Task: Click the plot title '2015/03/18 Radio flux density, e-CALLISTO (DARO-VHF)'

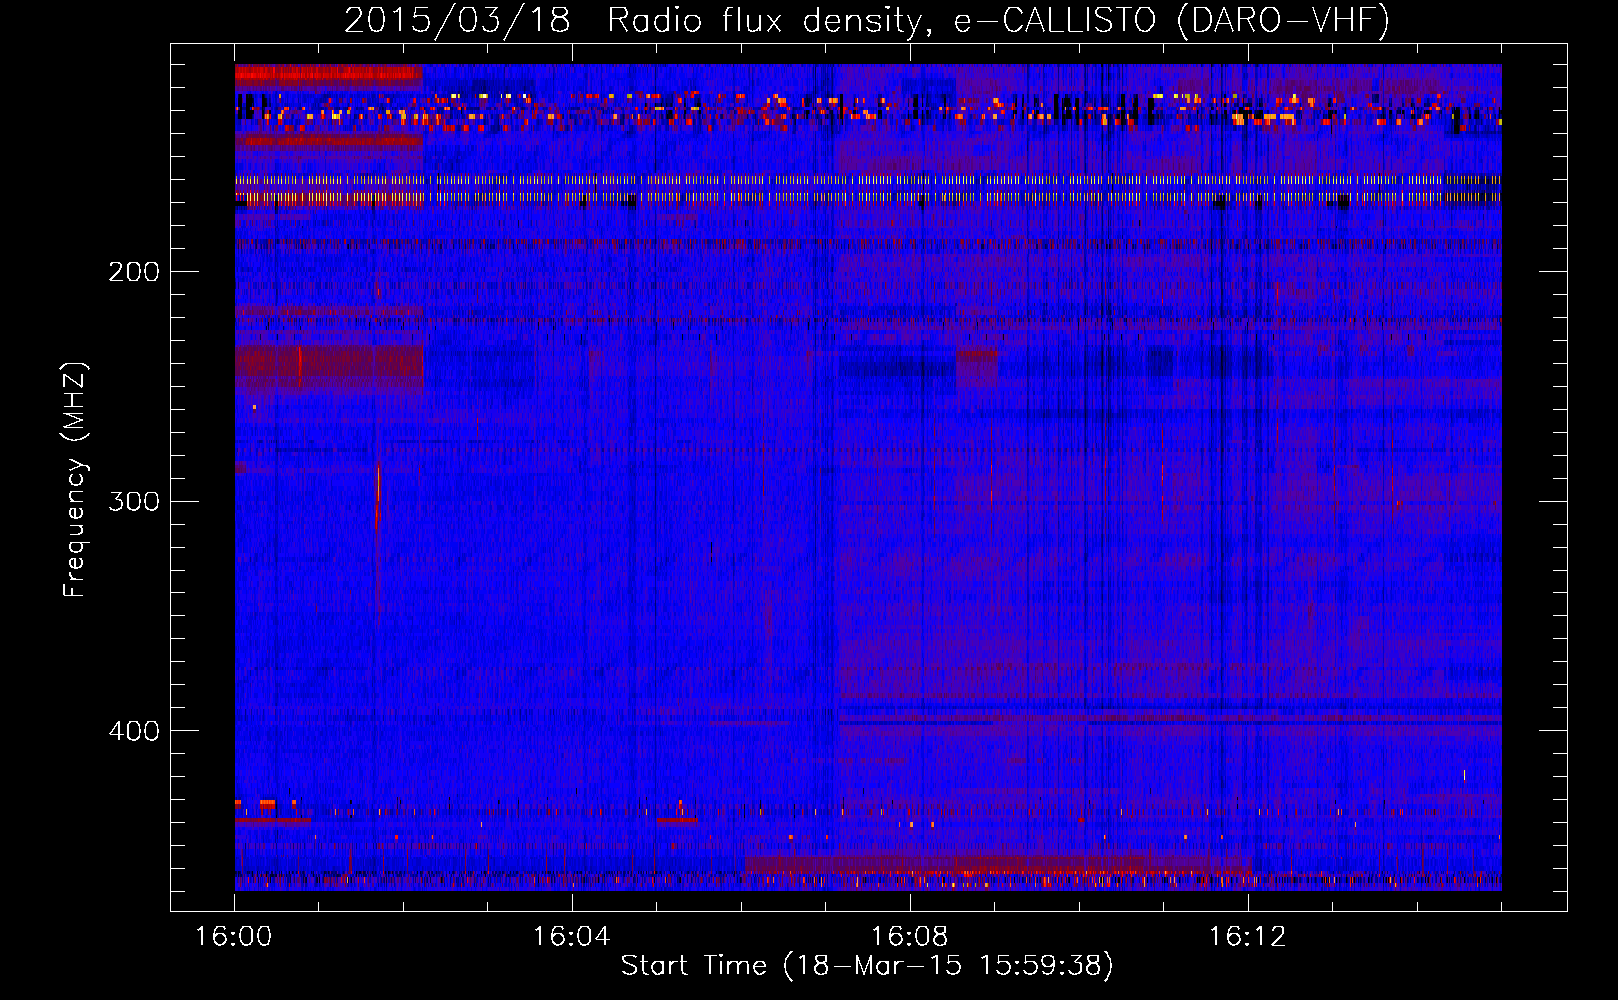Action: tap(867, 20)
